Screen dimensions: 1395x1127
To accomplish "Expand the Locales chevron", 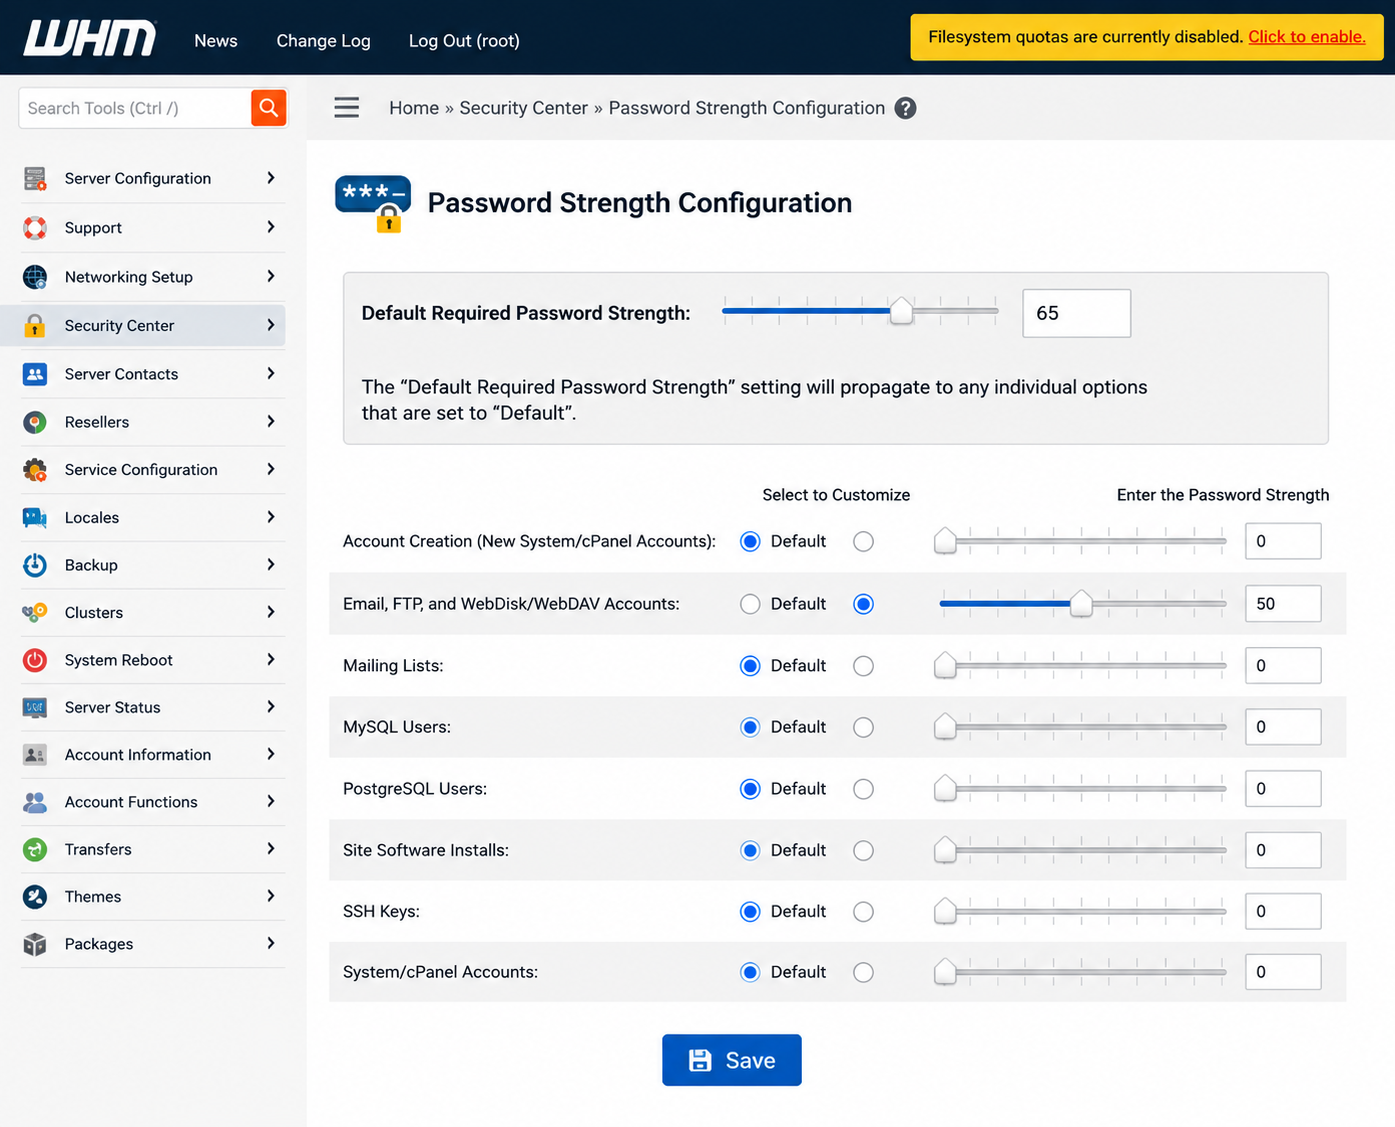I will pyautogui.click(x=271, y=517).
